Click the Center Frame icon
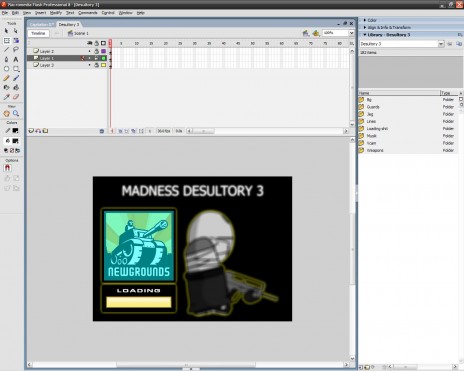The height and width of the screenshot is (371, 464). (112, 131)
